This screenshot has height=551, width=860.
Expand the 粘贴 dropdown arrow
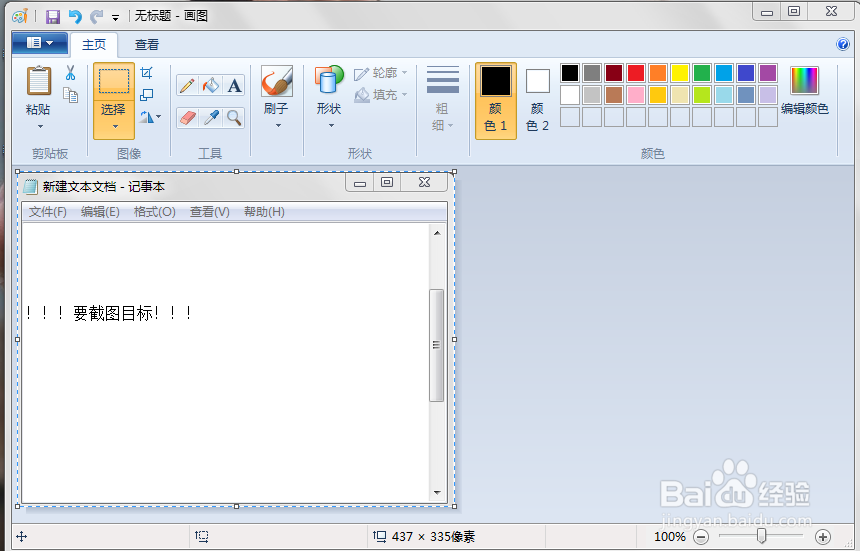click(x=40, y=127)
